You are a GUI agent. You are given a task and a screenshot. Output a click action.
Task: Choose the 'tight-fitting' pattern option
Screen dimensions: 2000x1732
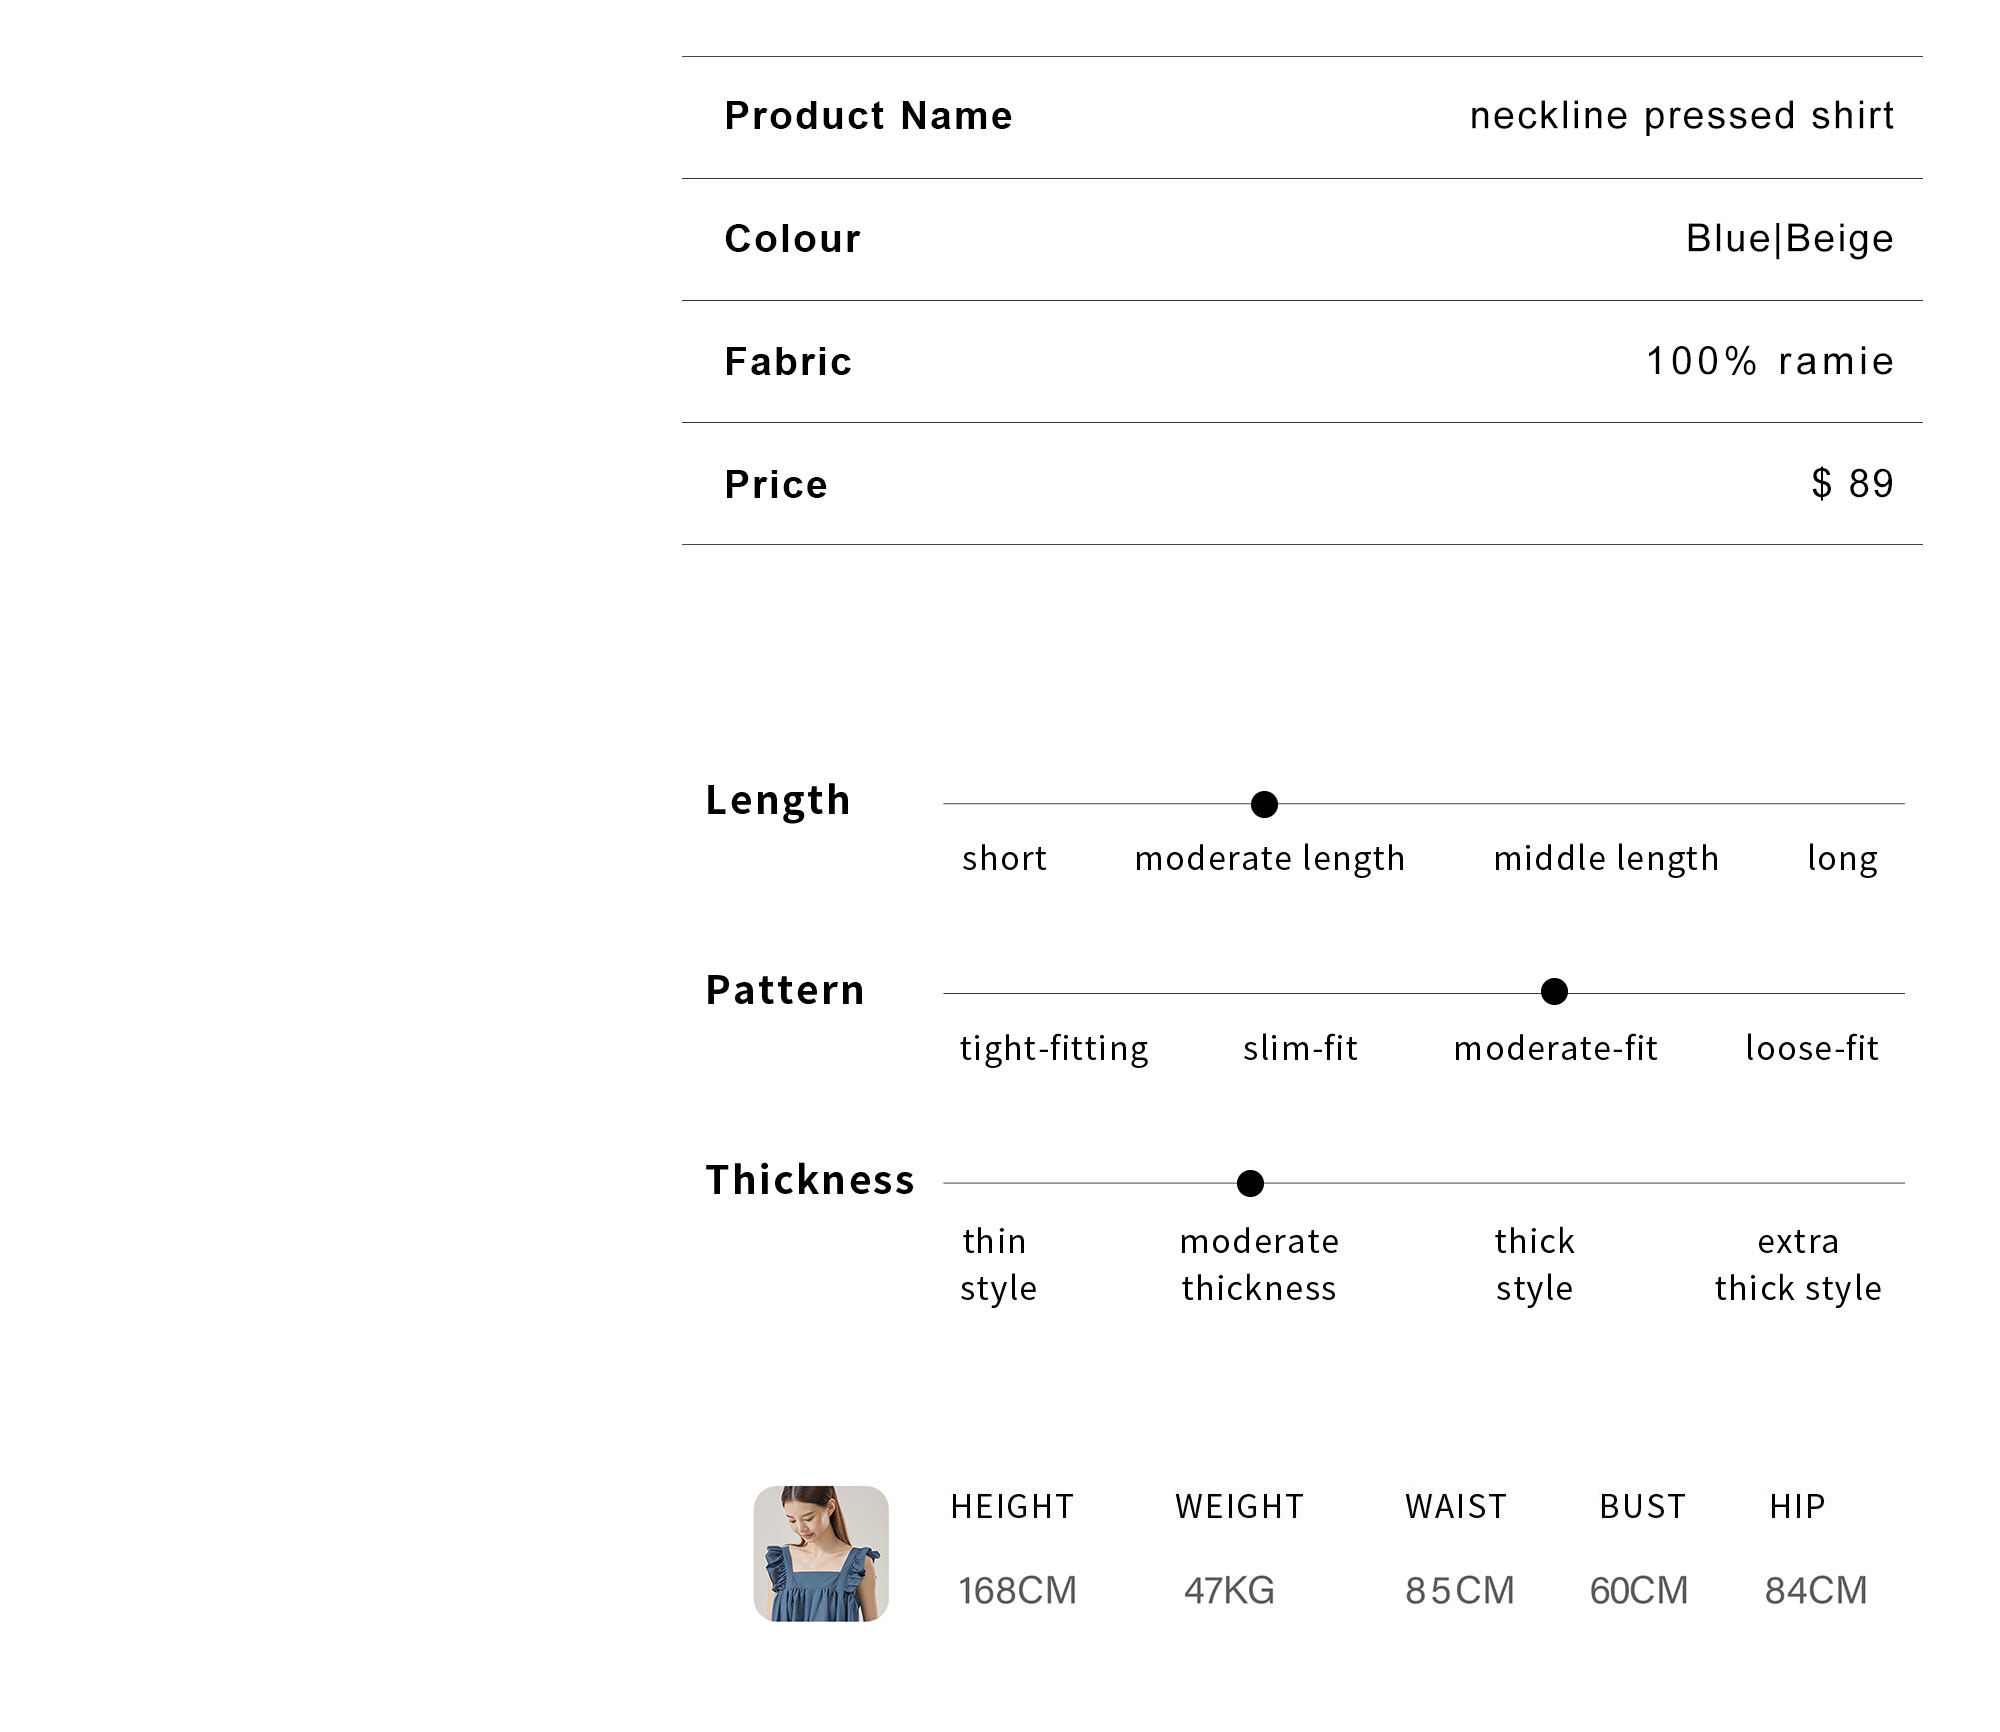pos(1054,1048)
